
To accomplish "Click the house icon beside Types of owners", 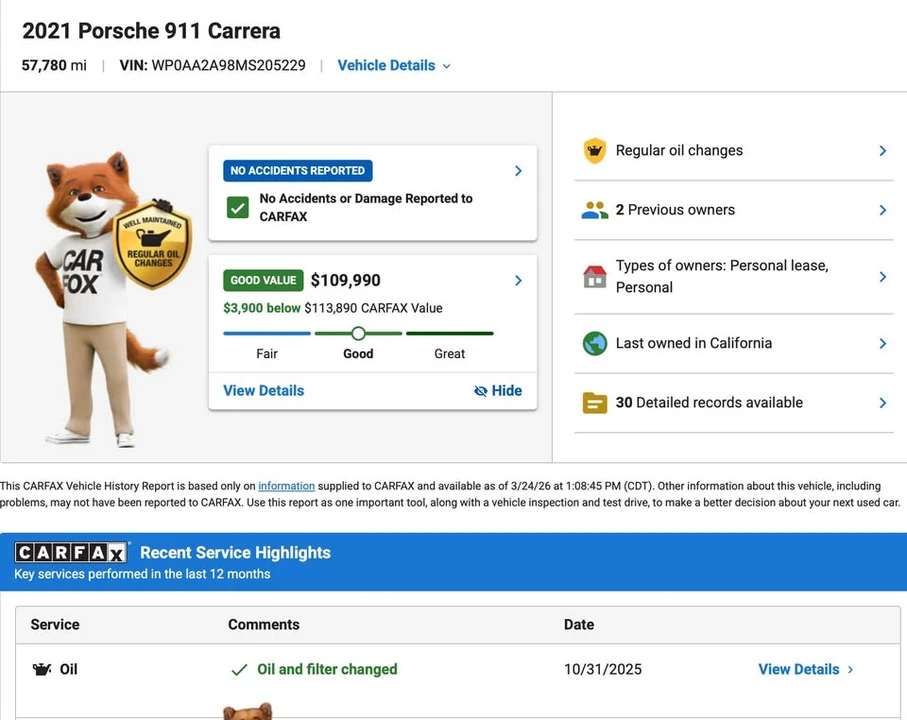I will pos(594,276).
